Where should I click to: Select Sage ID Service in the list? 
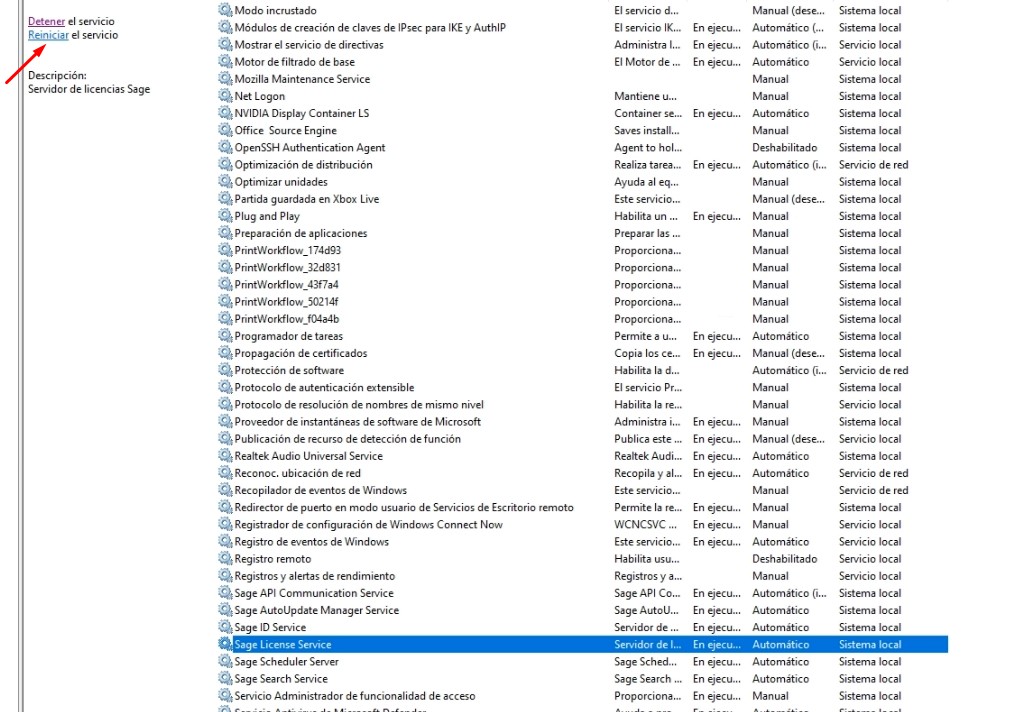pyautogui.click(x=270, y=627)
